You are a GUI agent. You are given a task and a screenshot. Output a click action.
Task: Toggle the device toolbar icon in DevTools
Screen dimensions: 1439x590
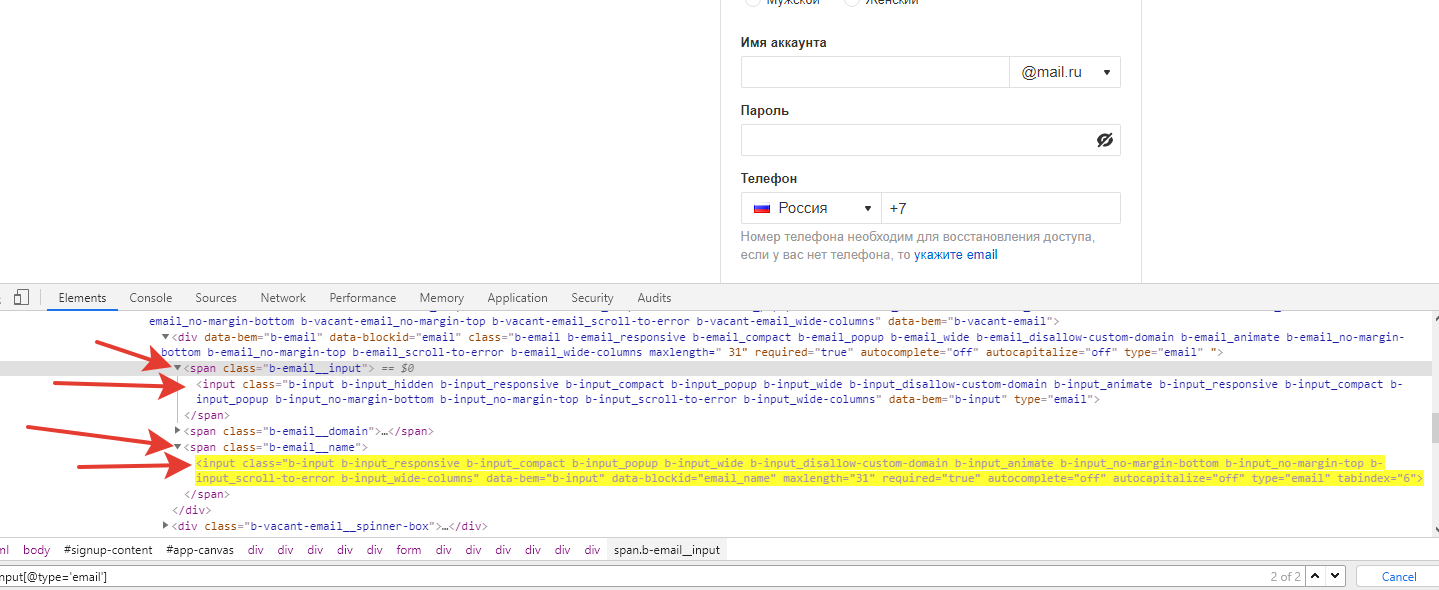[x=21, y=297]
